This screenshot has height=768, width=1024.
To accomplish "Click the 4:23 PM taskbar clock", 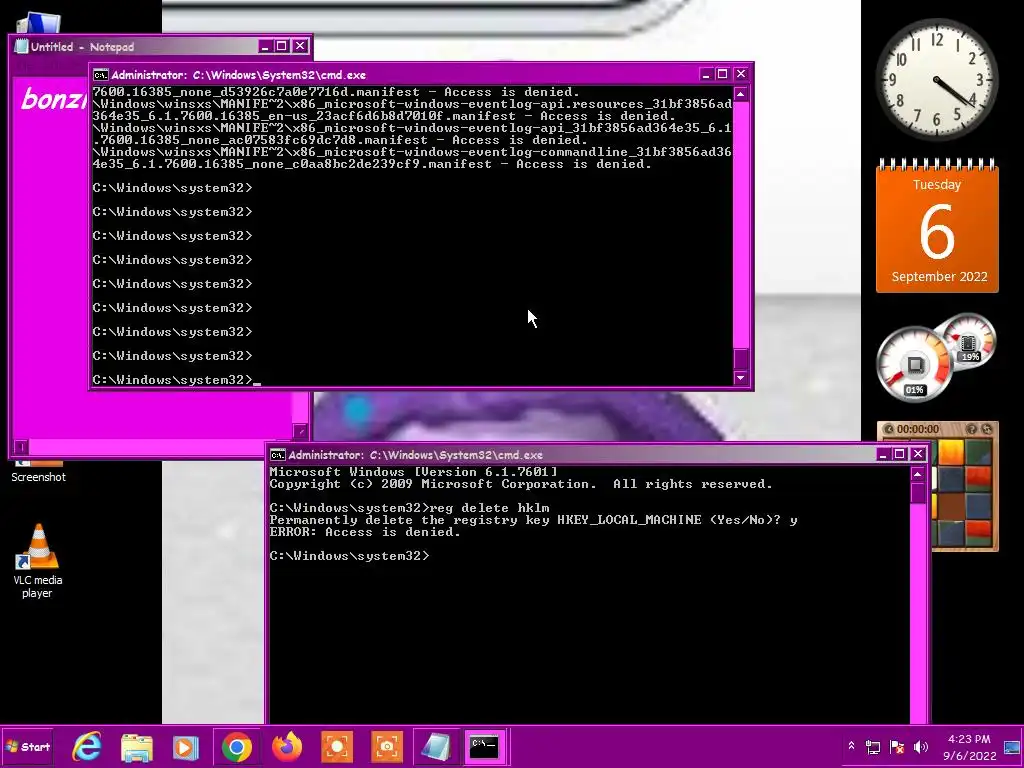I will [970, 747].
